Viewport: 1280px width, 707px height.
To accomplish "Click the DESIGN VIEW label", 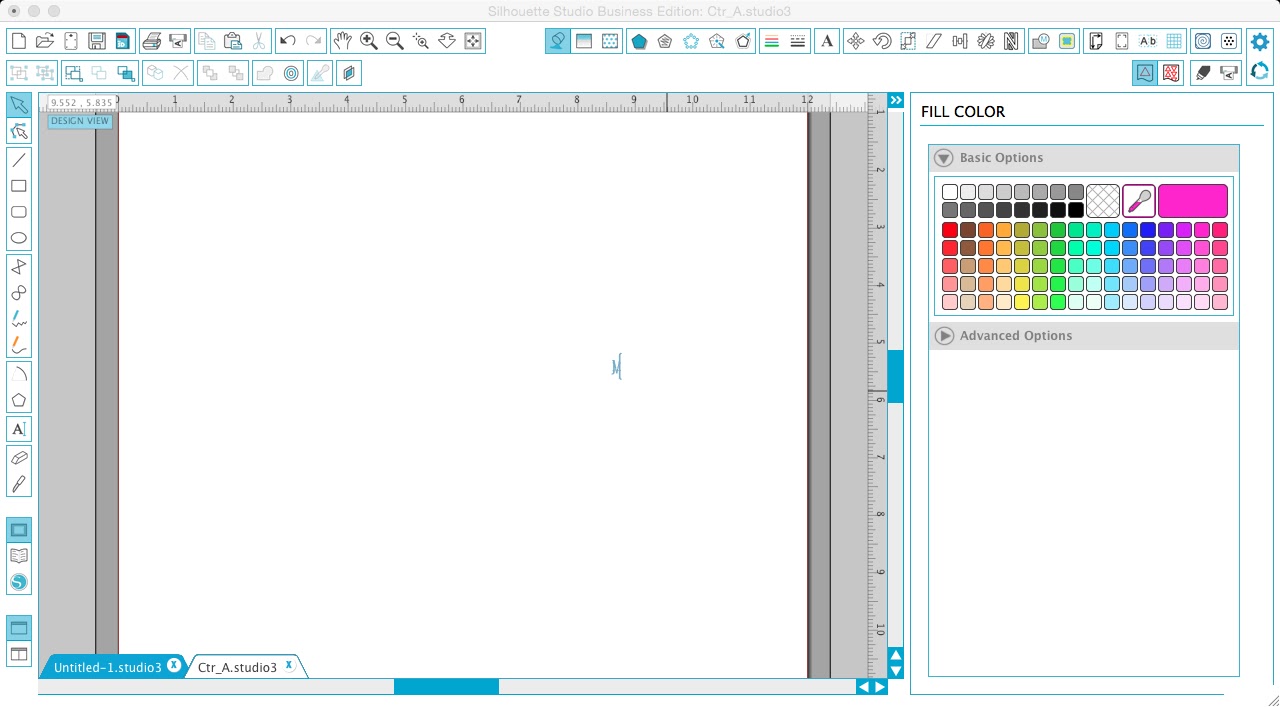I will pos(79,120).
